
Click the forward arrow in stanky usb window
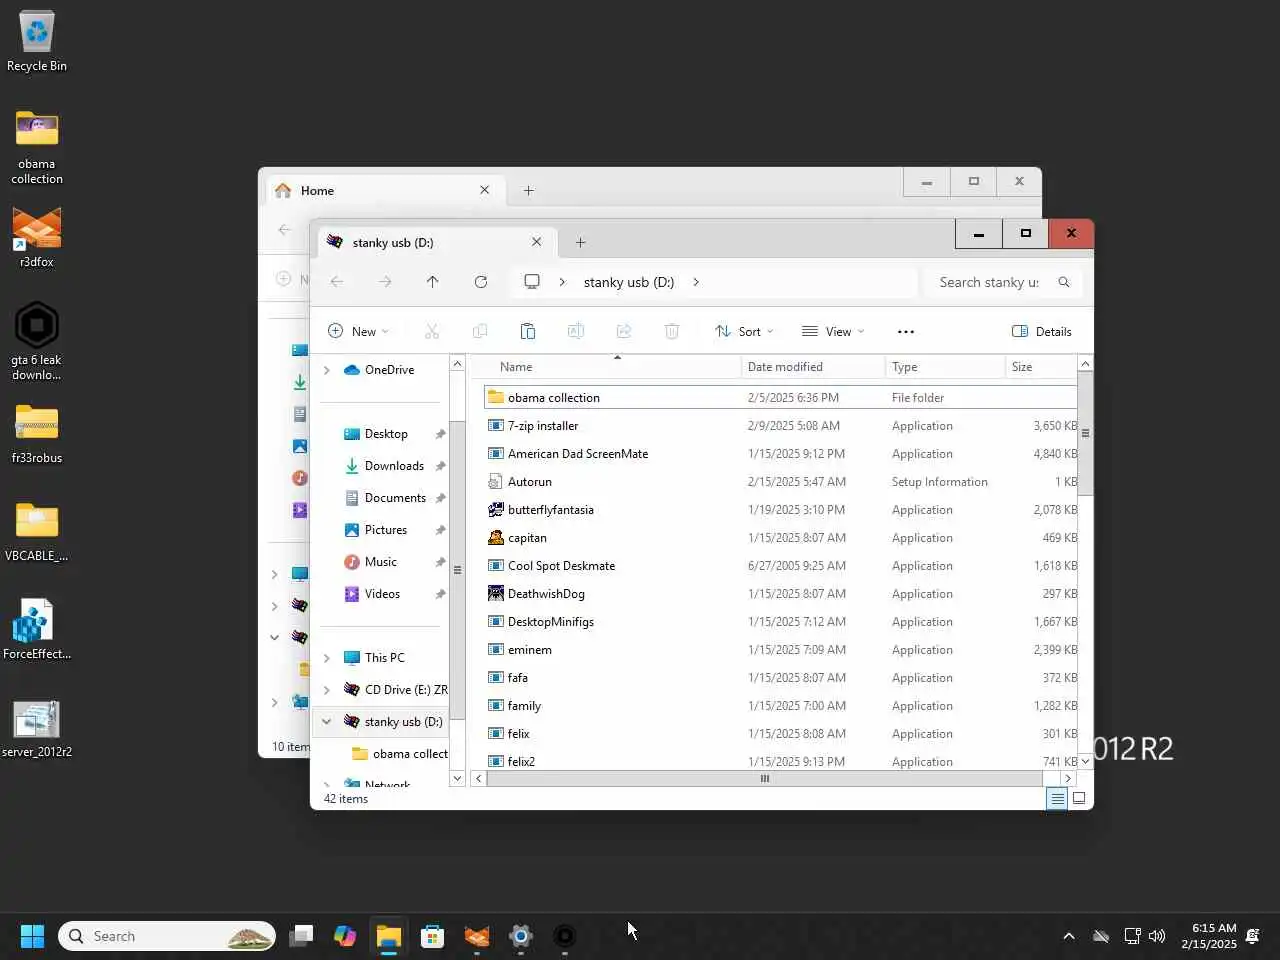(x=385, y=282)
